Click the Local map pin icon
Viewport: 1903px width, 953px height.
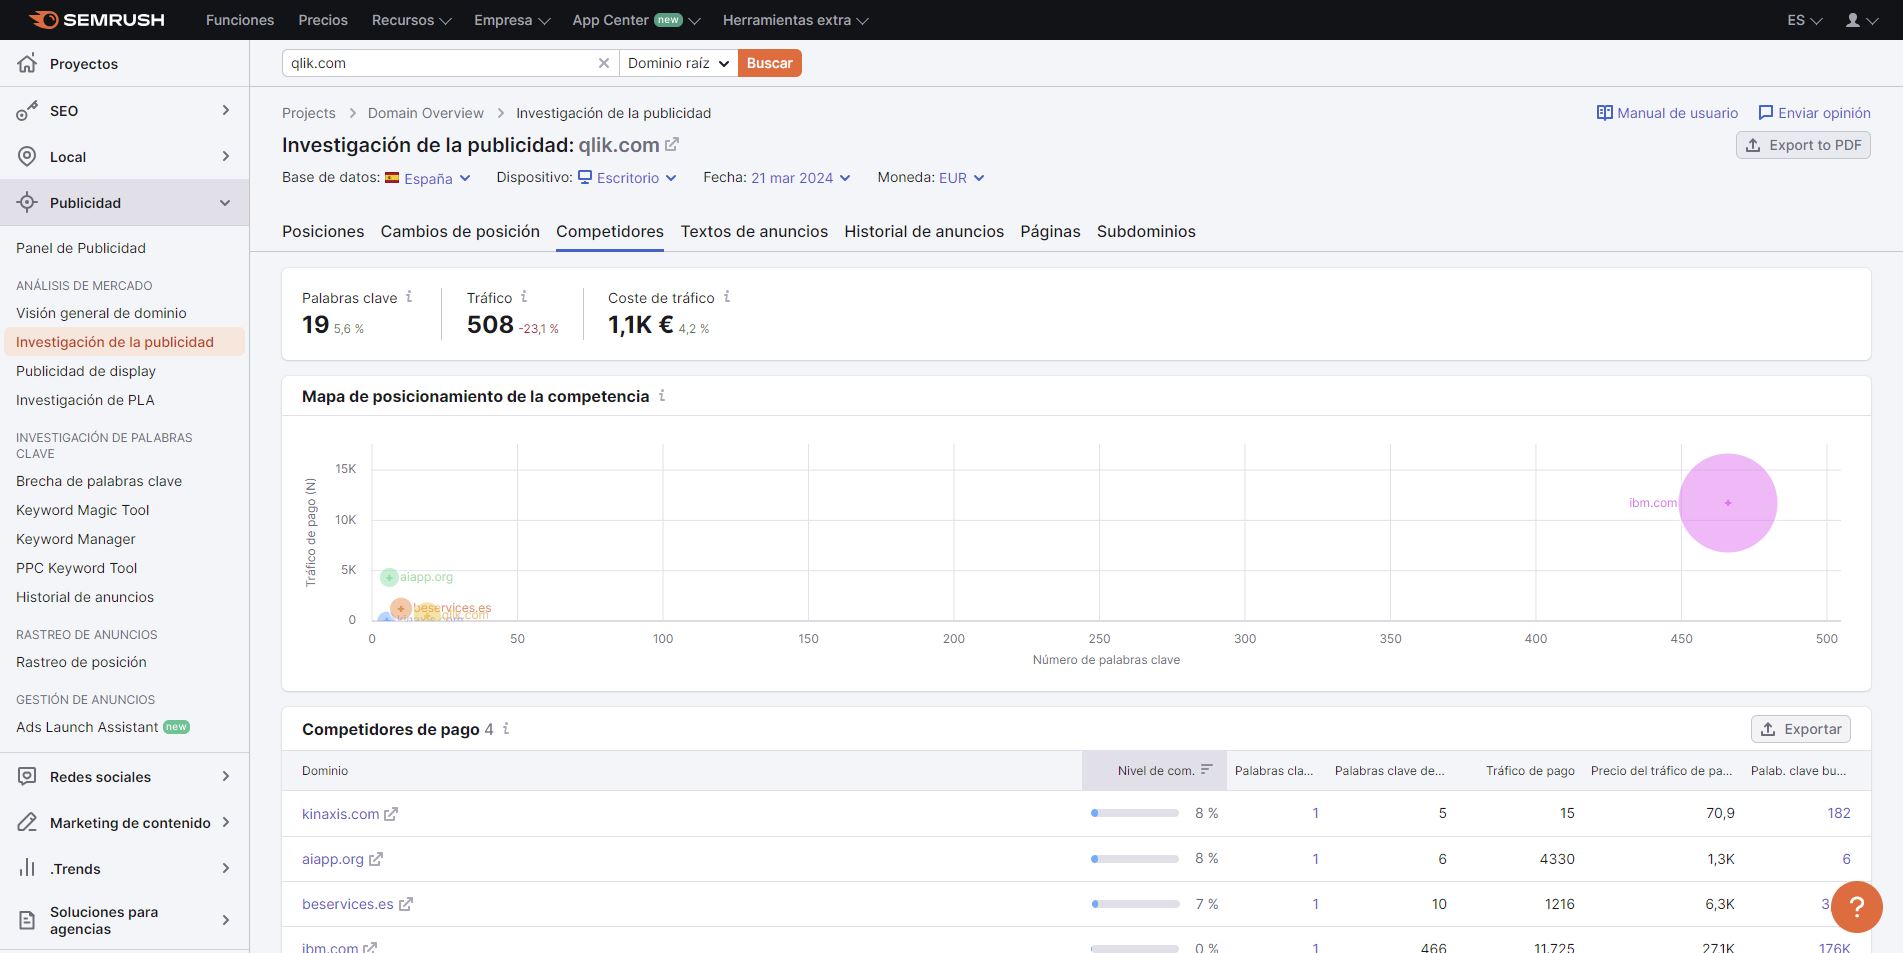tap(27, 156)
